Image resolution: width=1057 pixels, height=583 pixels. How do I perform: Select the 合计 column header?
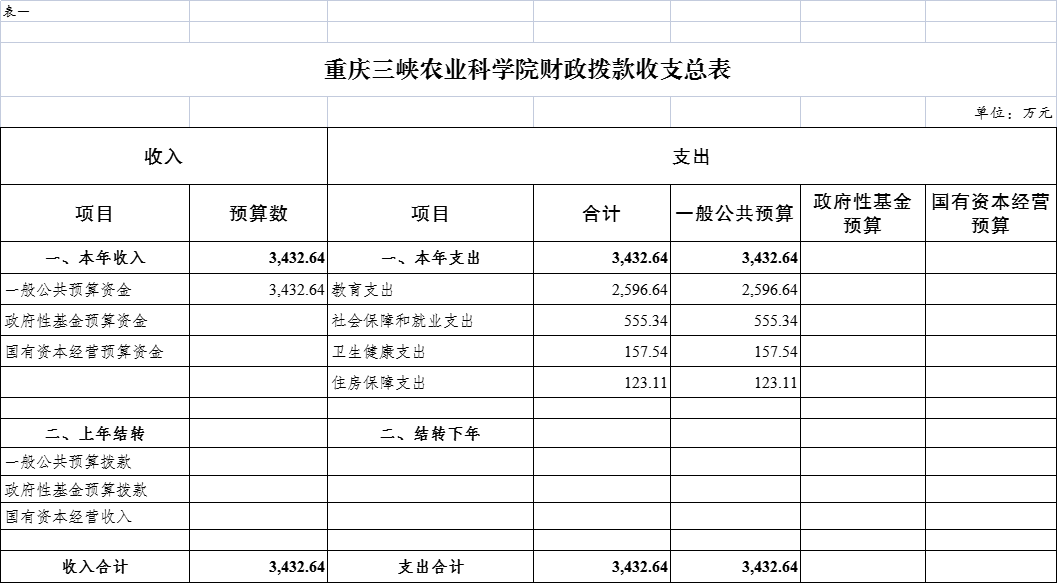(601, 213)
